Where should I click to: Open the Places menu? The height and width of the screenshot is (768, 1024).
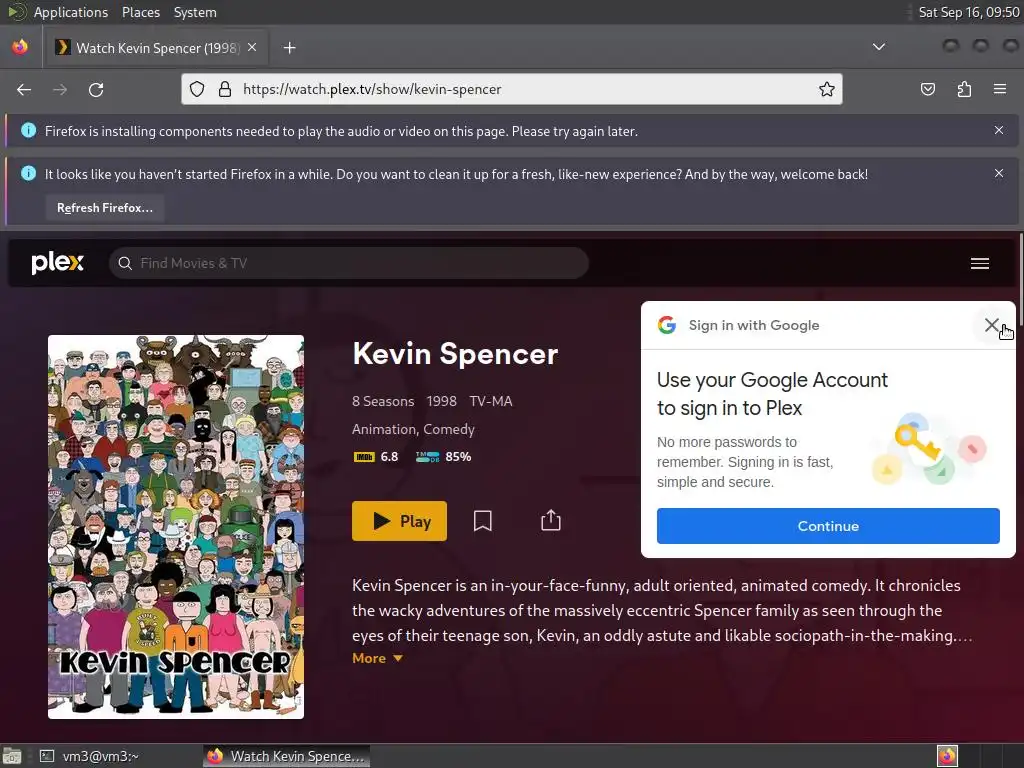tap(140, 12)
